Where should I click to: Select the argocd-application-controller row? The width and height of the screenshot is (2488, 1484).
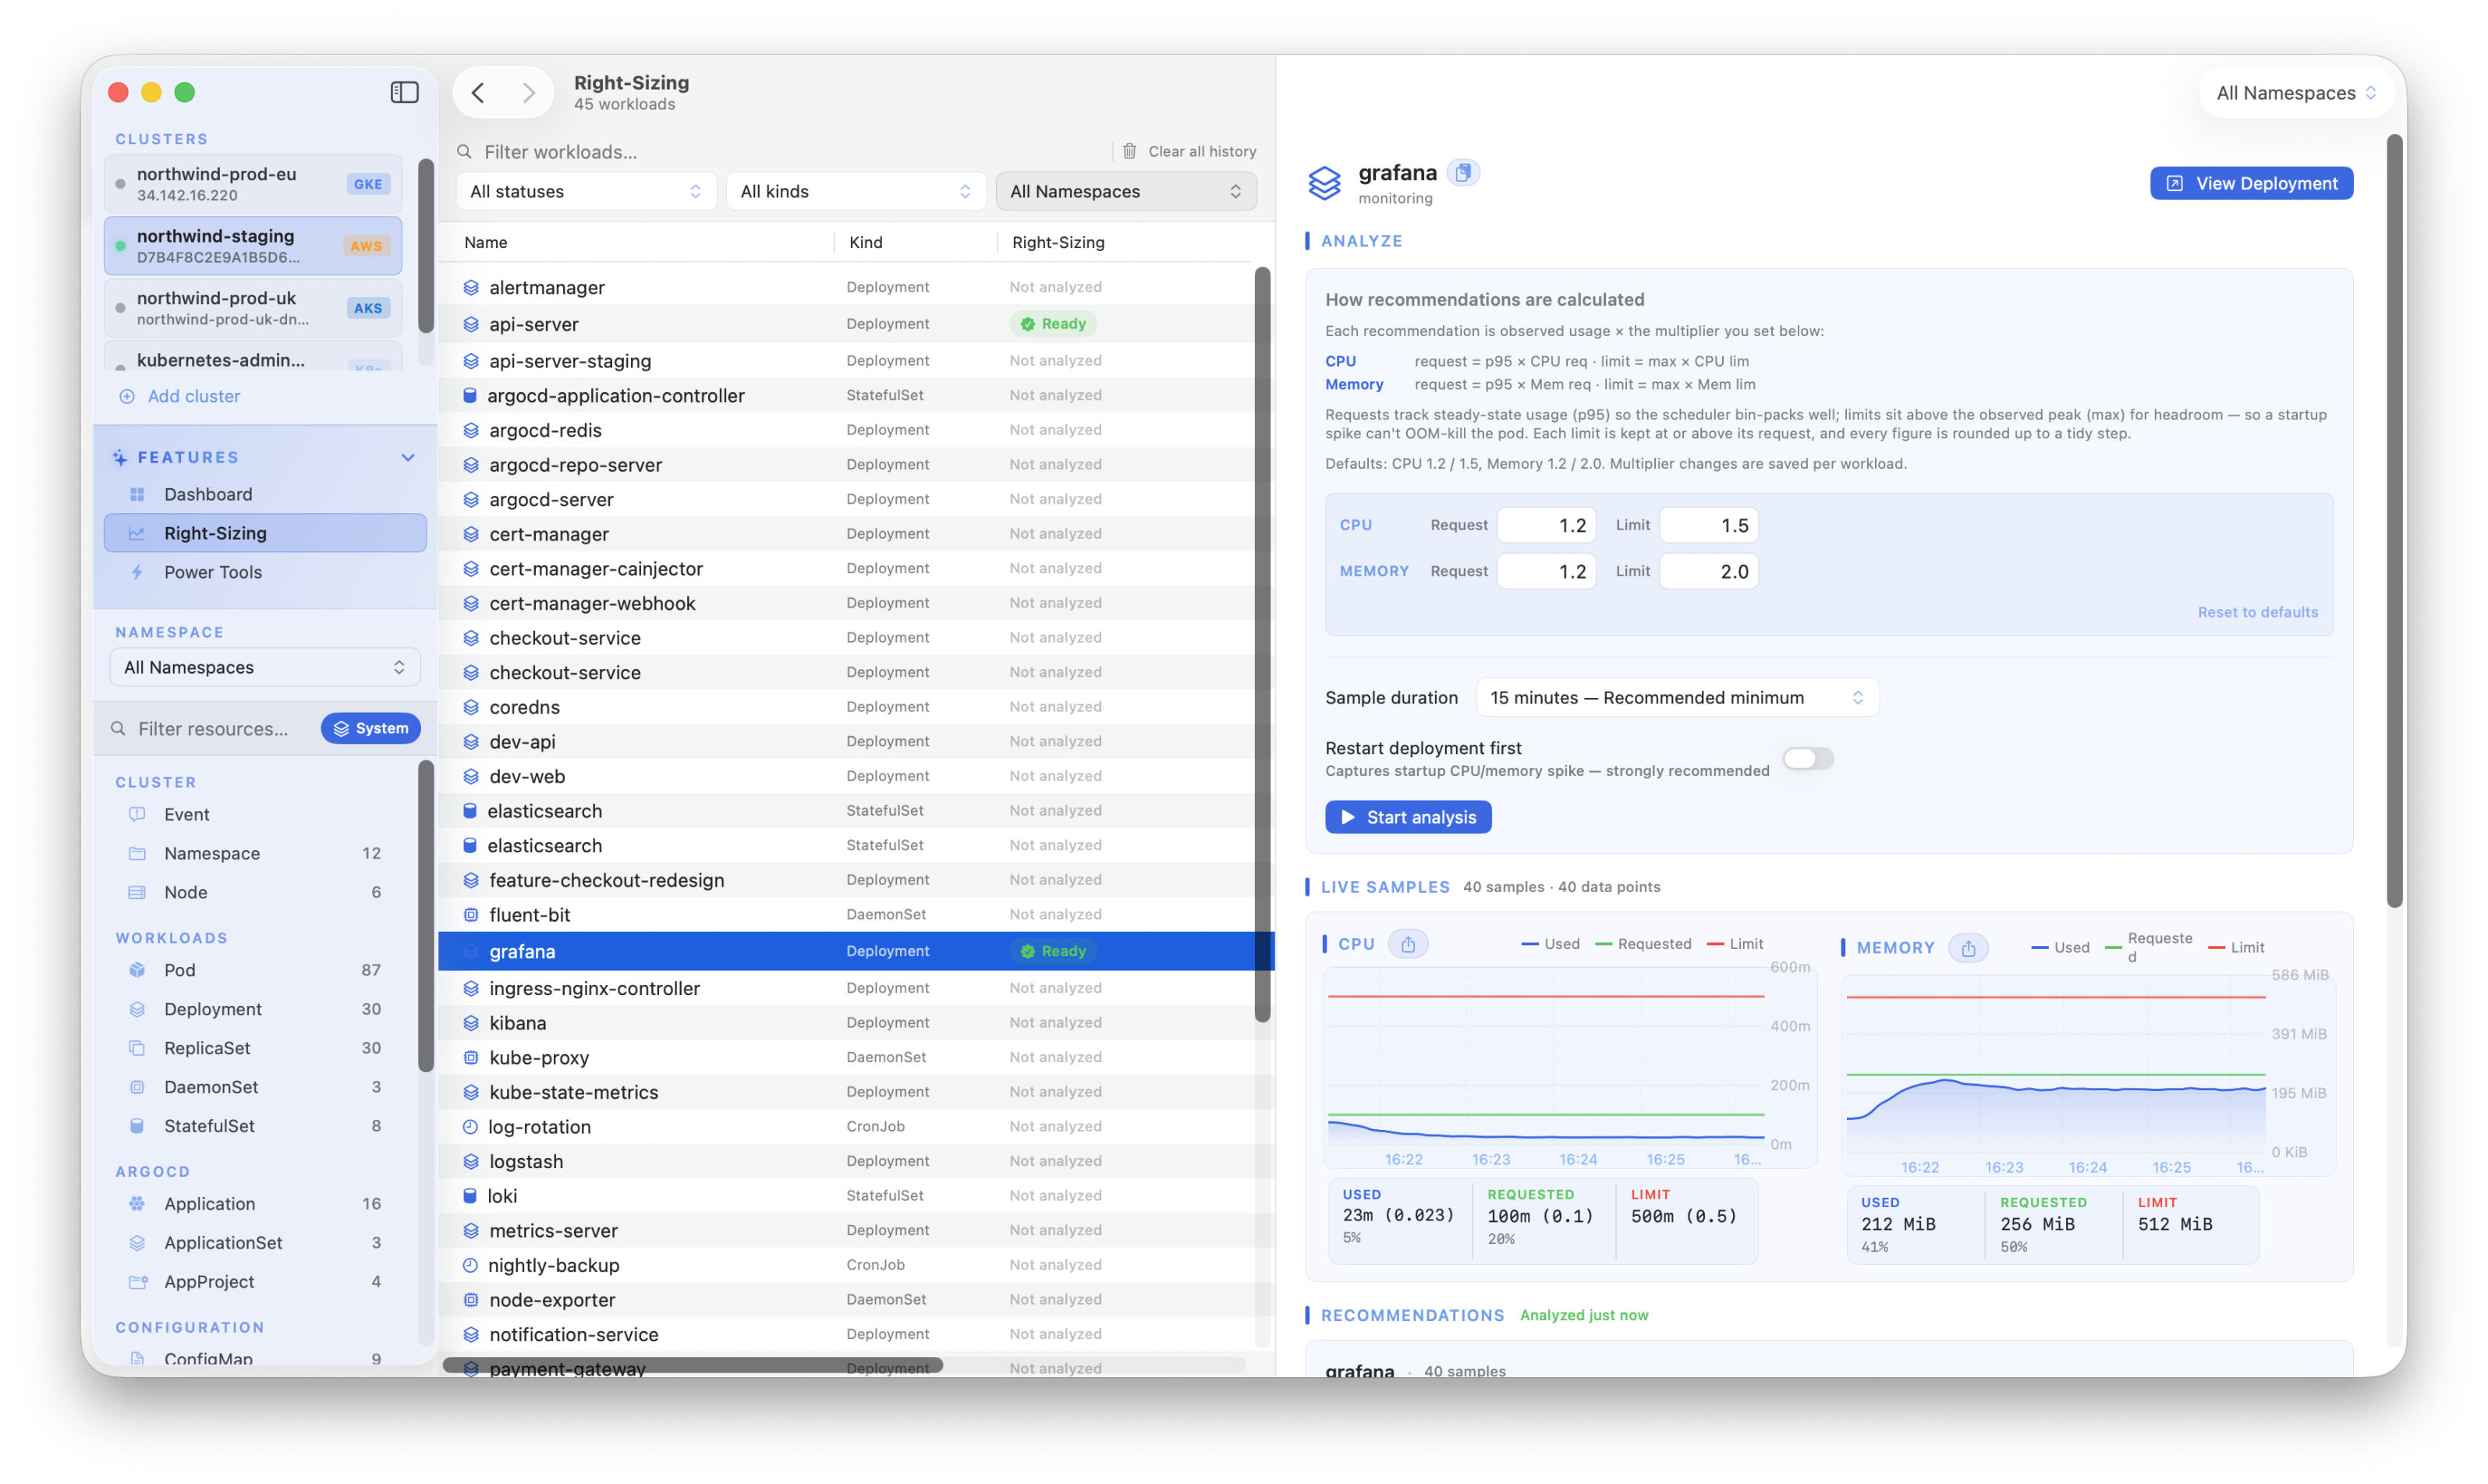tap(846, 395)
